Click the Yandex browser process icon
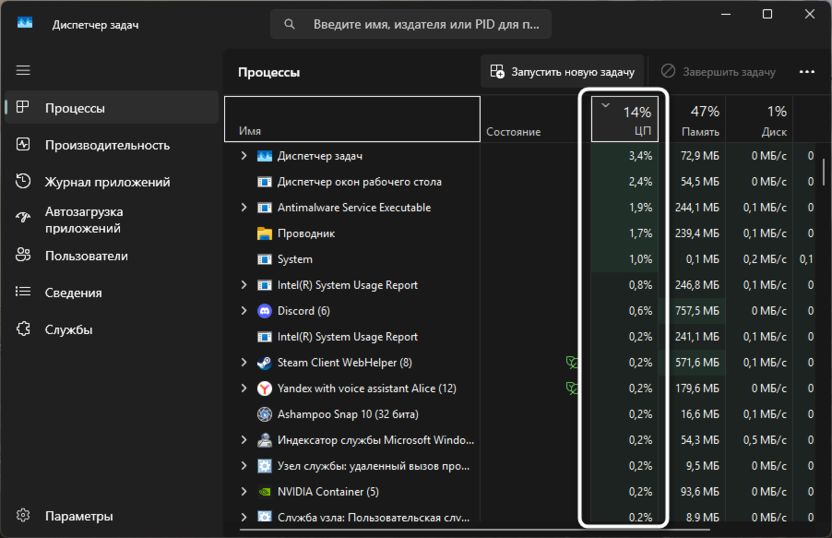This screenshot has height=538, width=832. 264,388
